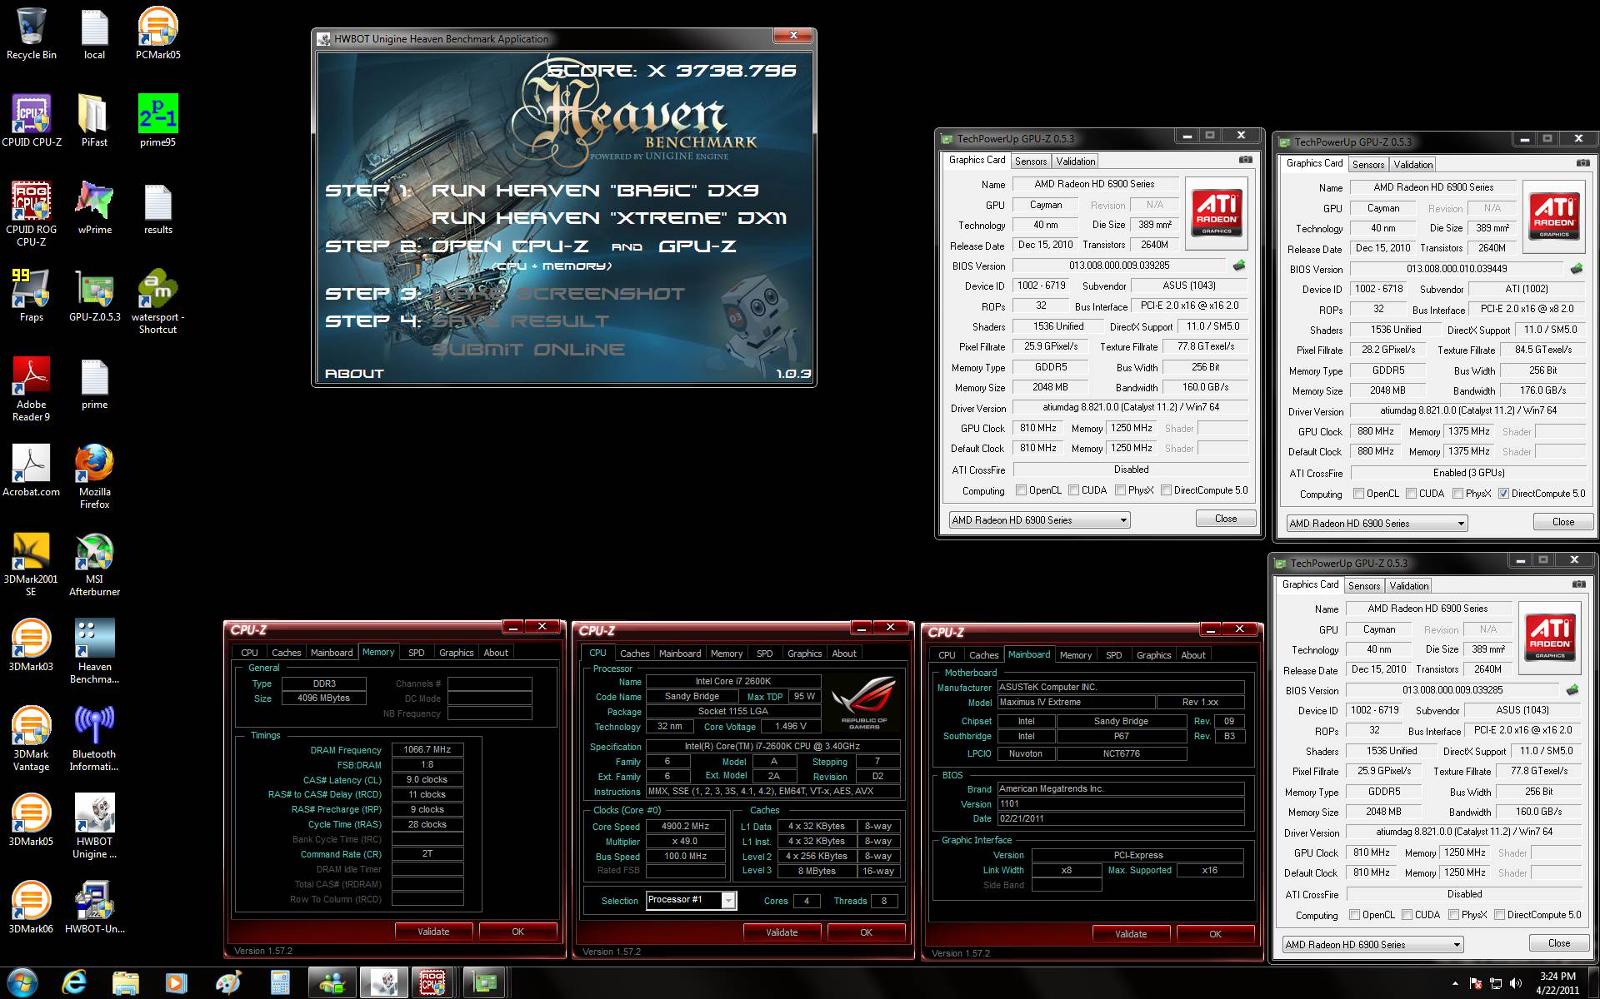Screen dimensions: 1600x999
Task: Switch to Validation tab in top-right GPU-Z window
Action: tap(1413, 164)
